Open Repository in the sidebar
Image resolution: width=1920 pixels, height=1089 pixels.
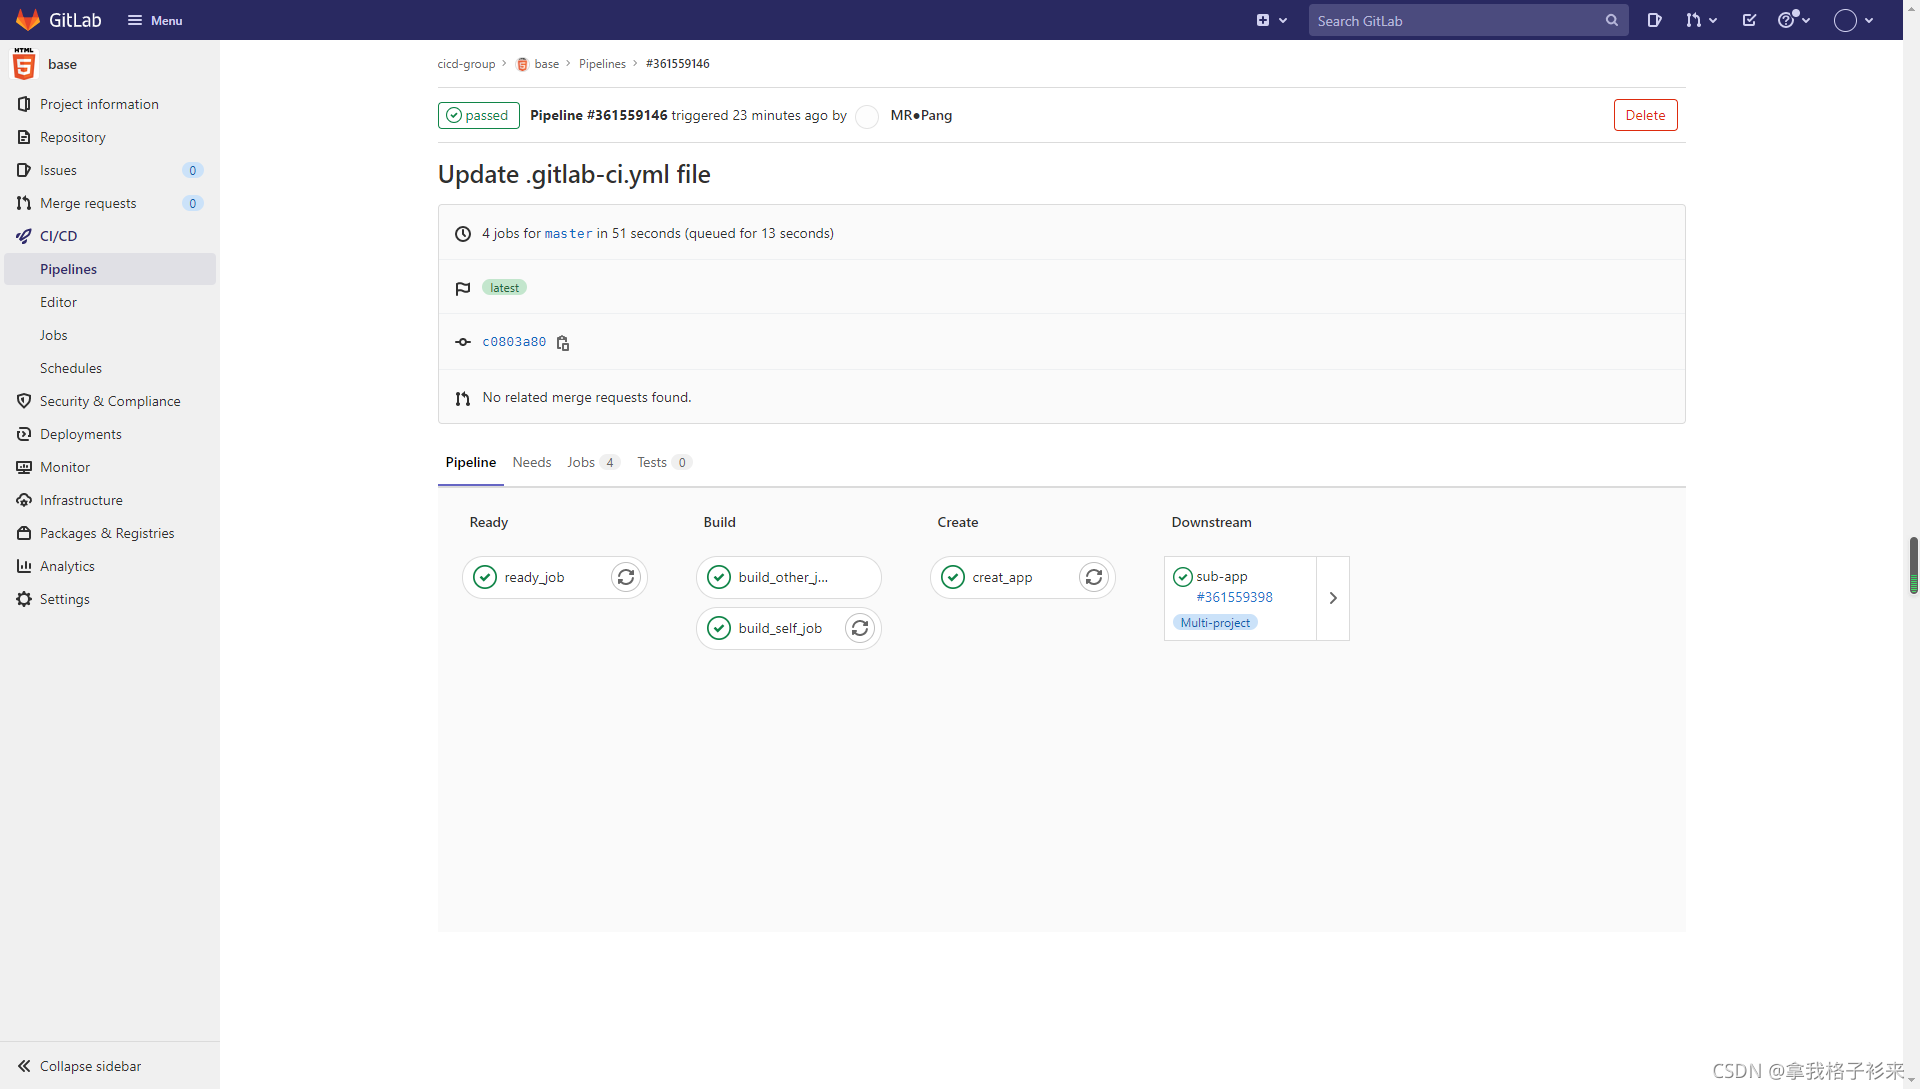click(x=72, y=137)
